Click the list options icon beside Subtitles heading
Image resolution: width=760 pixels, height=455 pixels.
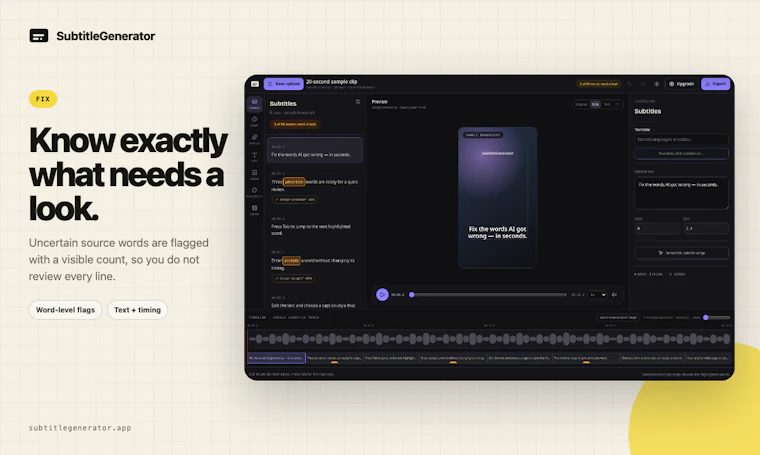[358, 102]
